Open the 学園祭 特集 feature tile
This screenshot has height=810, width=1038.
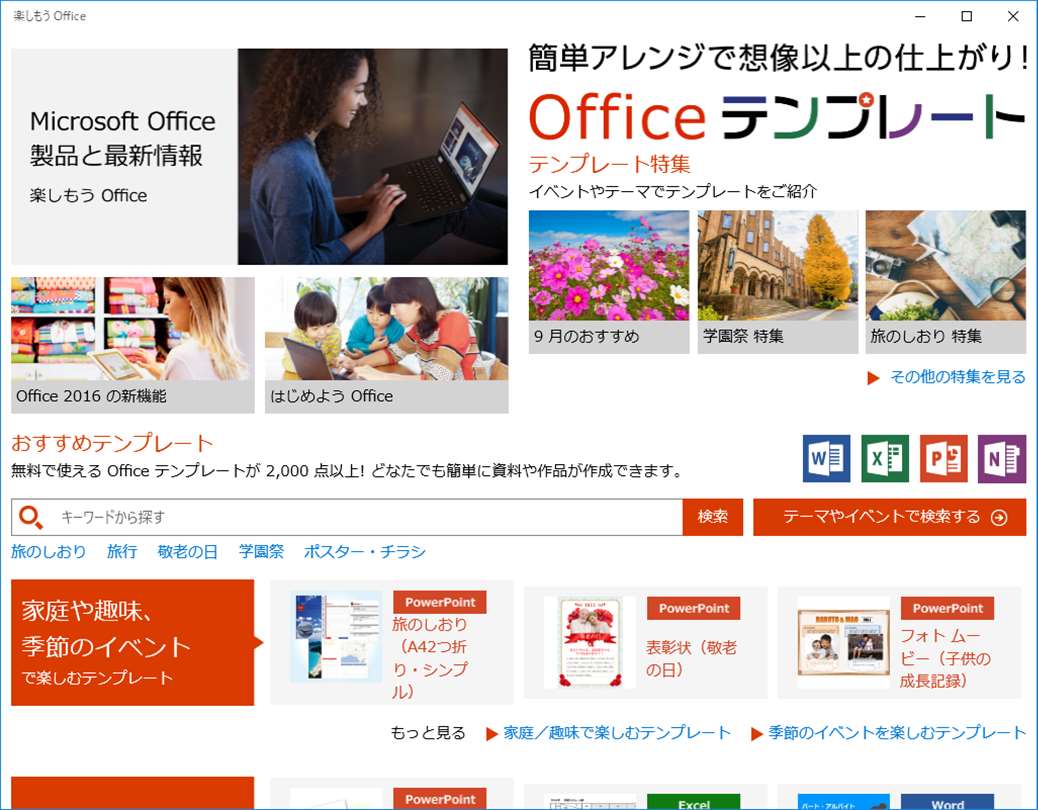[778, 282]
